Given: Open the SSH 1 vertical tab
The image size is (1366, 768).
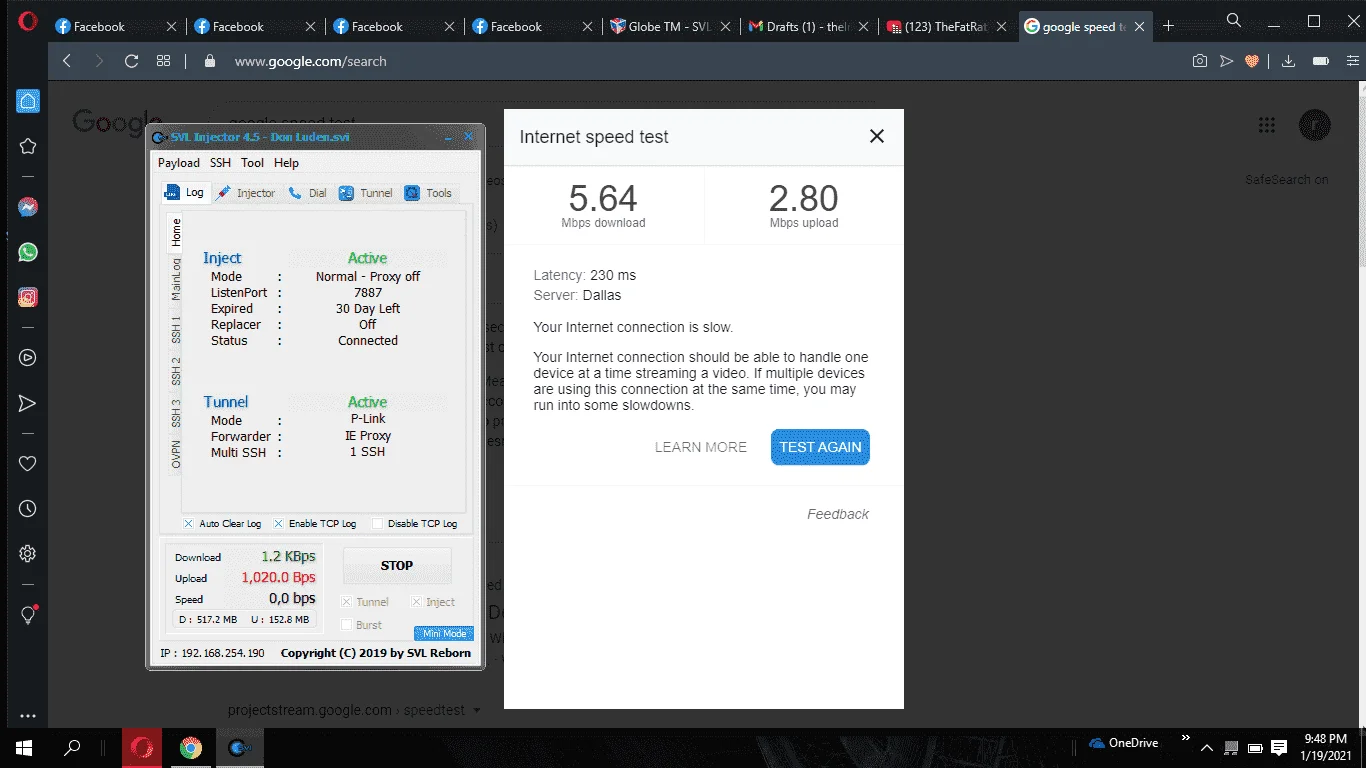Looking at the screenshot, I should (x=176, y=330).
